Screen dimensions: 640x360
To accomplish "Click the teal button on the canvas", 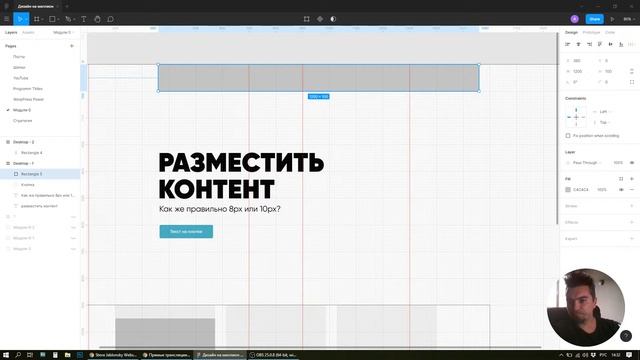I will pyautogui.click(x=186, y=231).
